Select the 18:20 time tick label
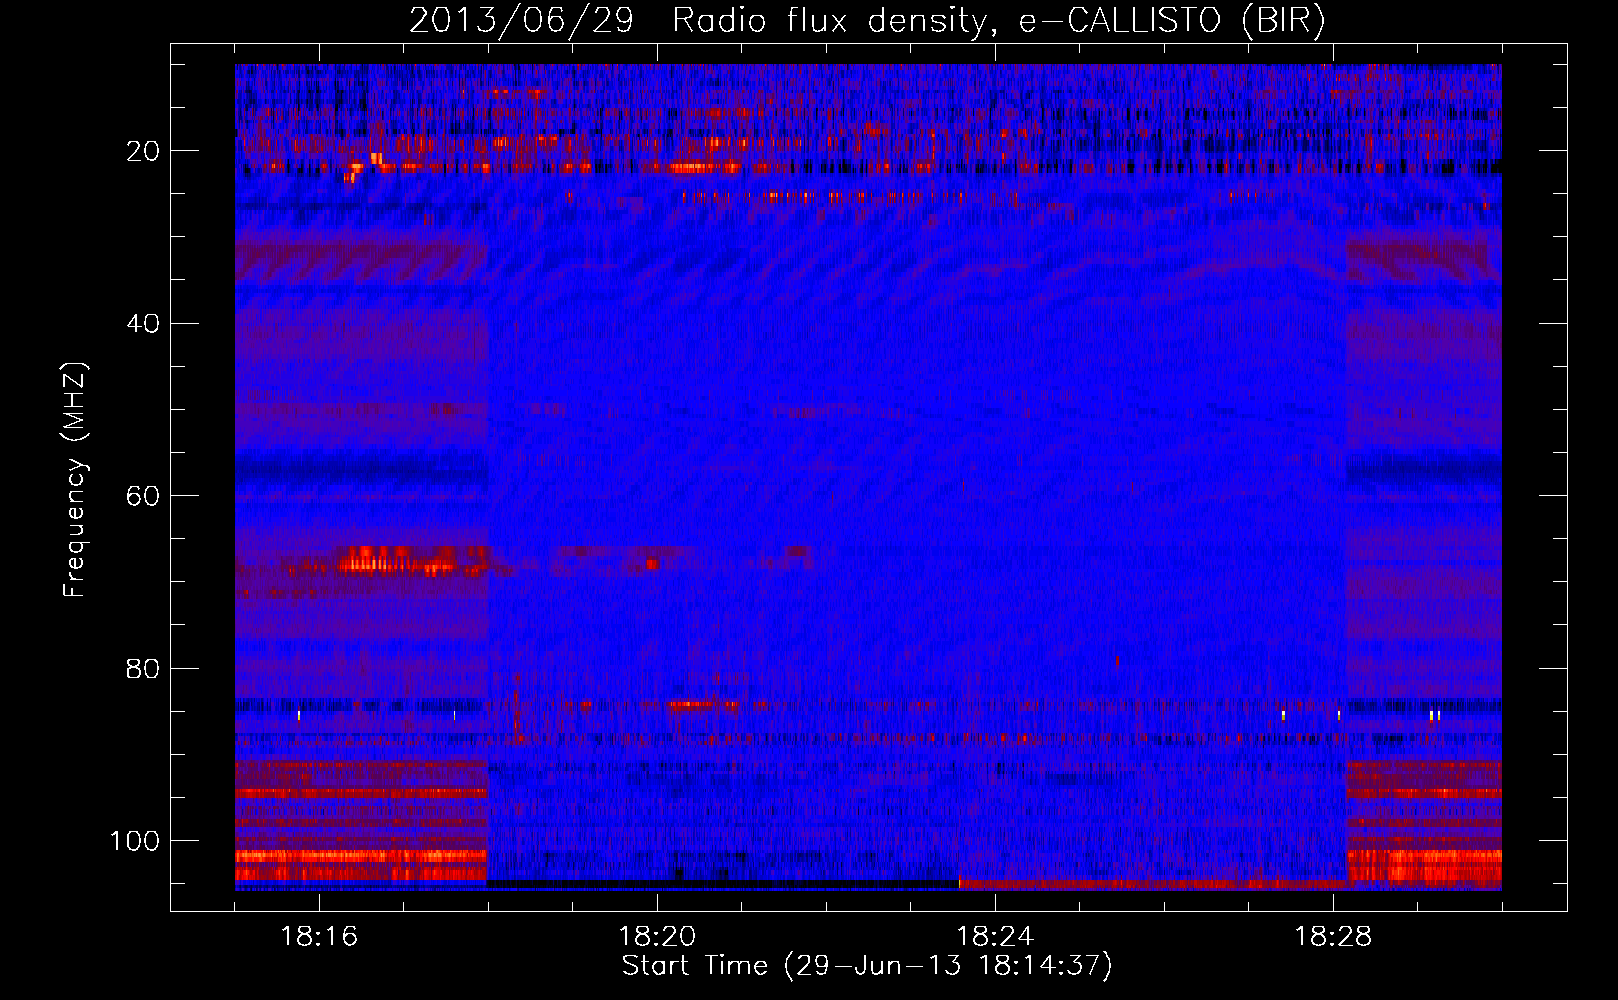The height and width of the screenshot is (1000, 1618). tap(657, 936)
